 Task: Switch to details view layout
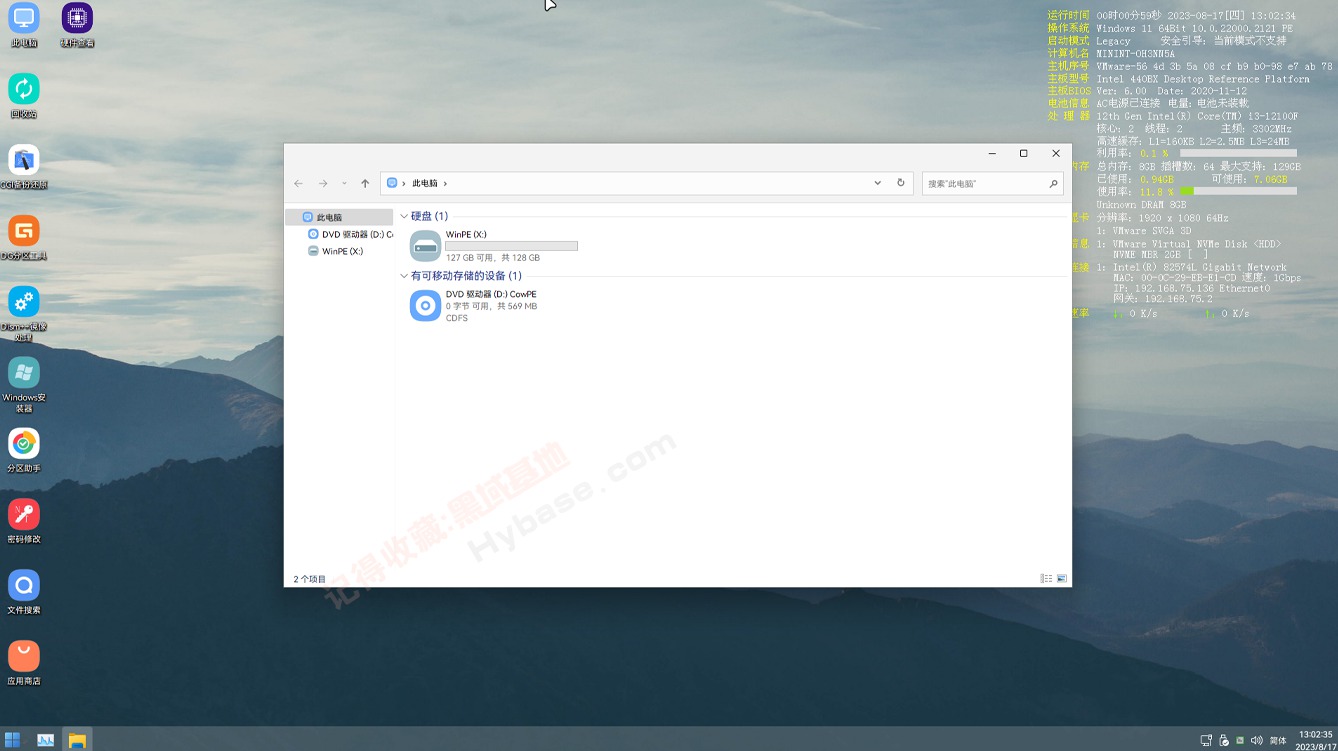click(x=1046, y=578)
